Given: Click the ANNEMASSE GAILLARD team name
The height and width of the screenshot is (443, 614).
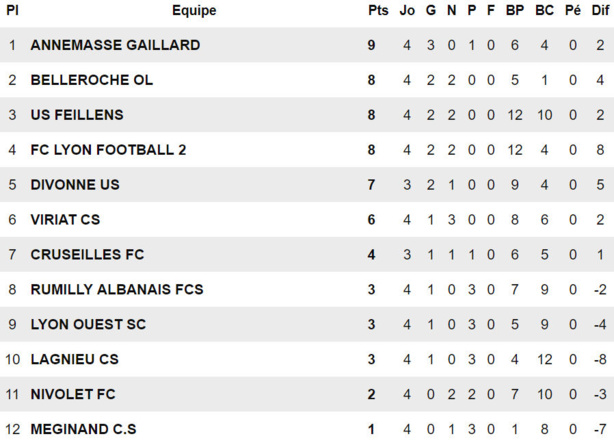Looking at the screenshot, I should [x=115, y=45].
